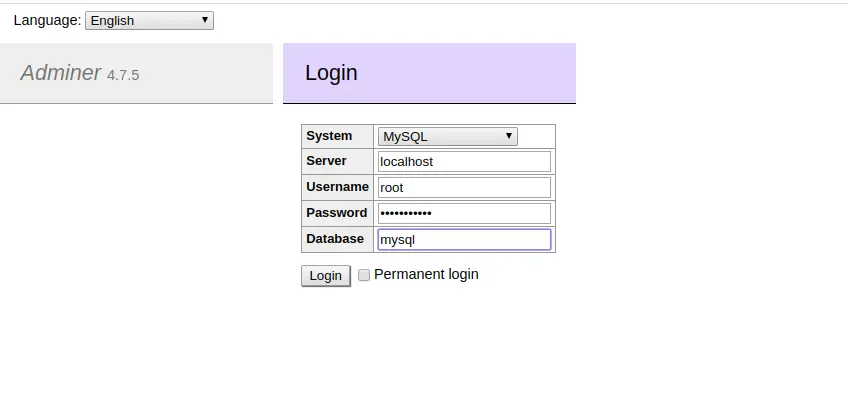Image resolution: width=848 pixels, height=394 pixels.
Task: Click the Server row label
Action: point(326,161)
